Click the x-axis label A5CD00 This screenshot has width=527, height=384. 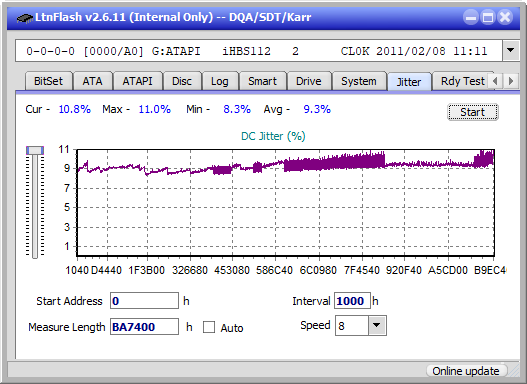(x=448, y=270)
